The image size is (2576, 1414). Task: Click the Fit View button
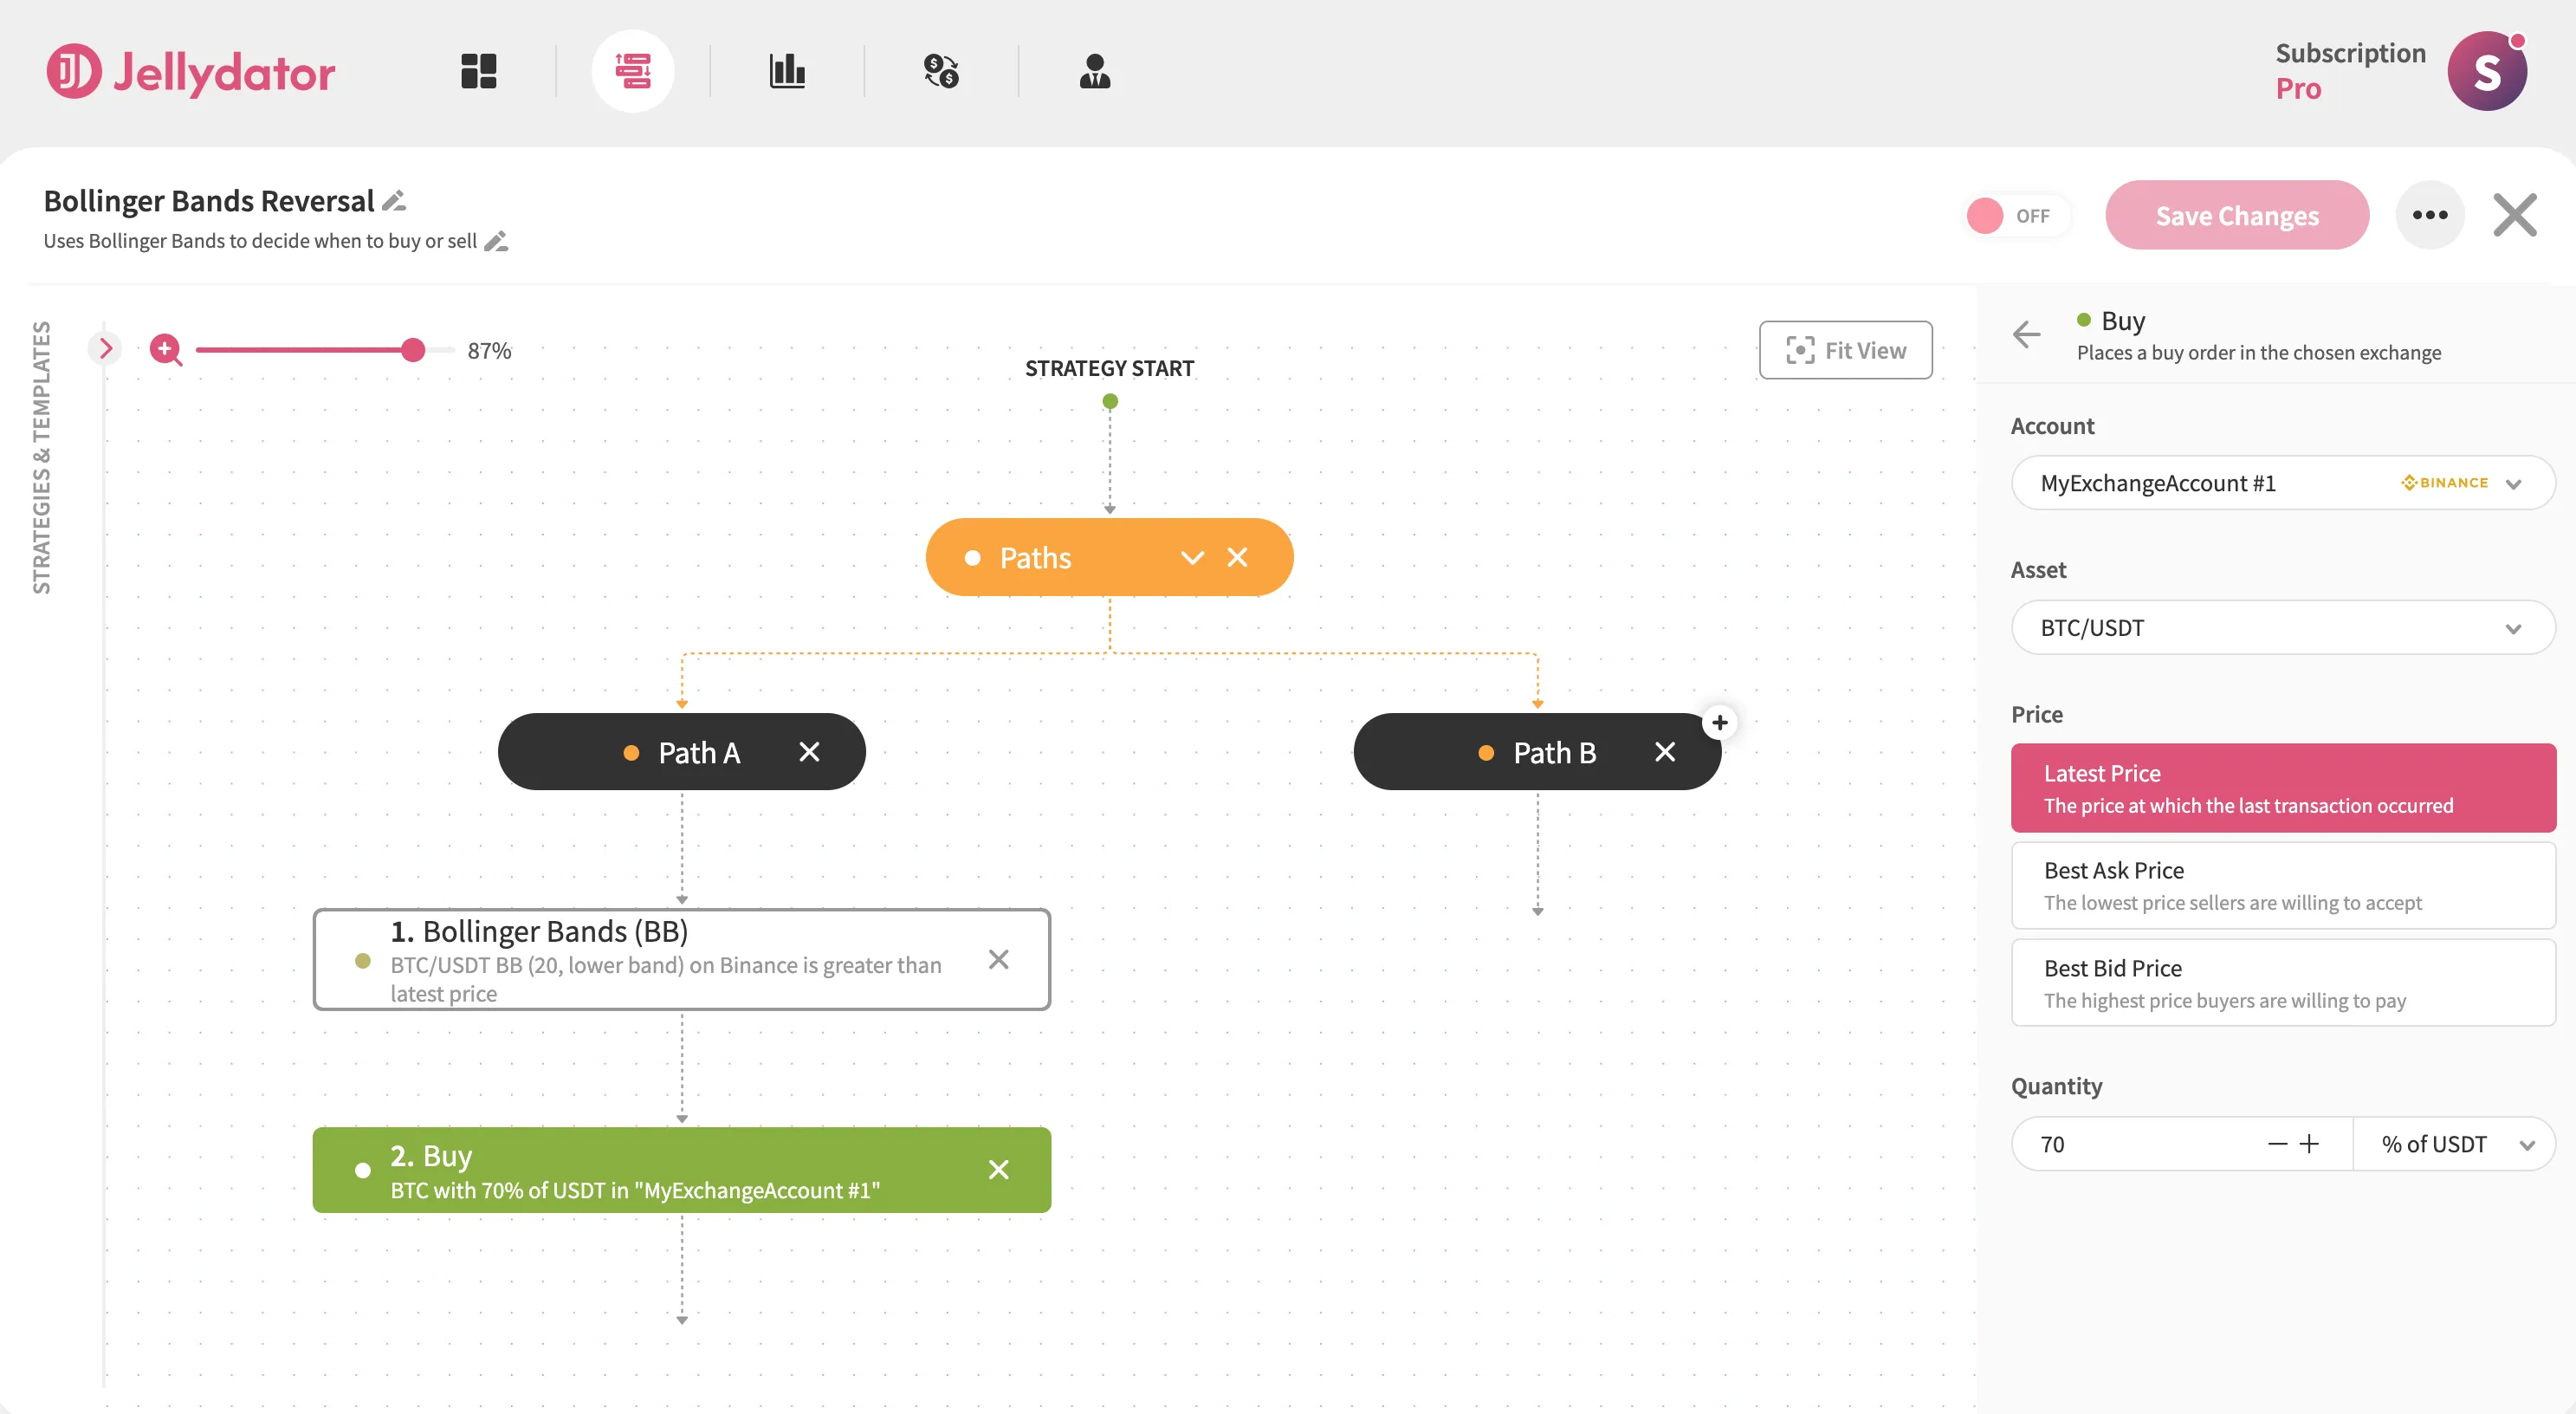point(1845,350)
